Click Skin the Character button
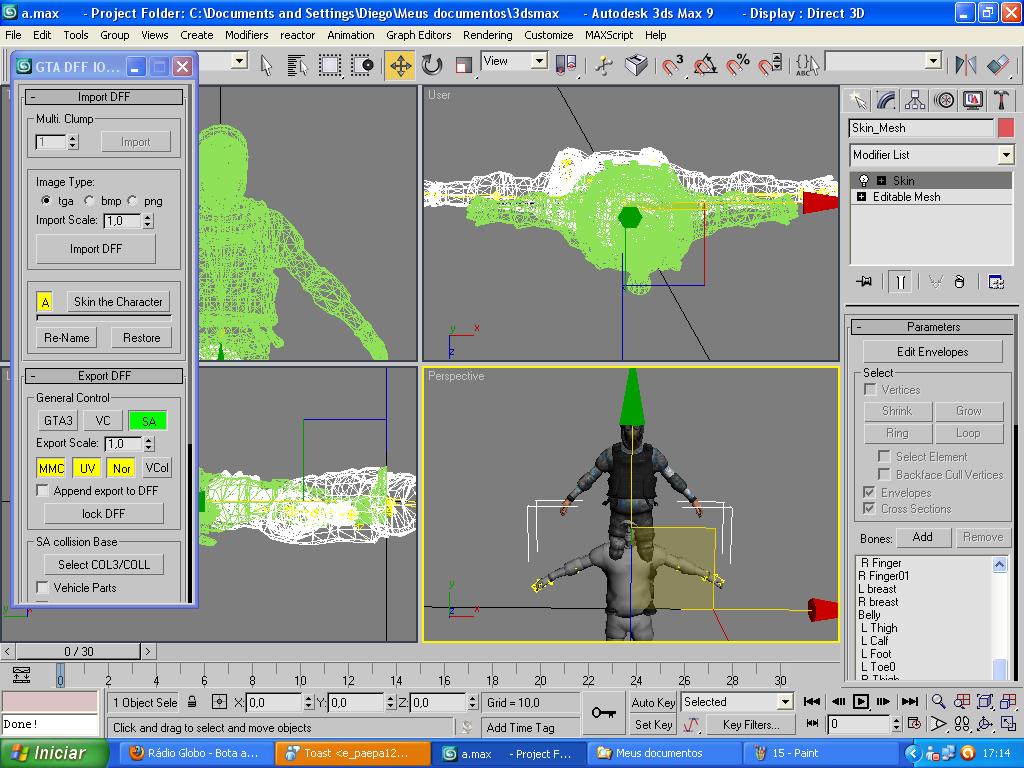Screen dimensions: 1024x768 click(x=118, y=302)
